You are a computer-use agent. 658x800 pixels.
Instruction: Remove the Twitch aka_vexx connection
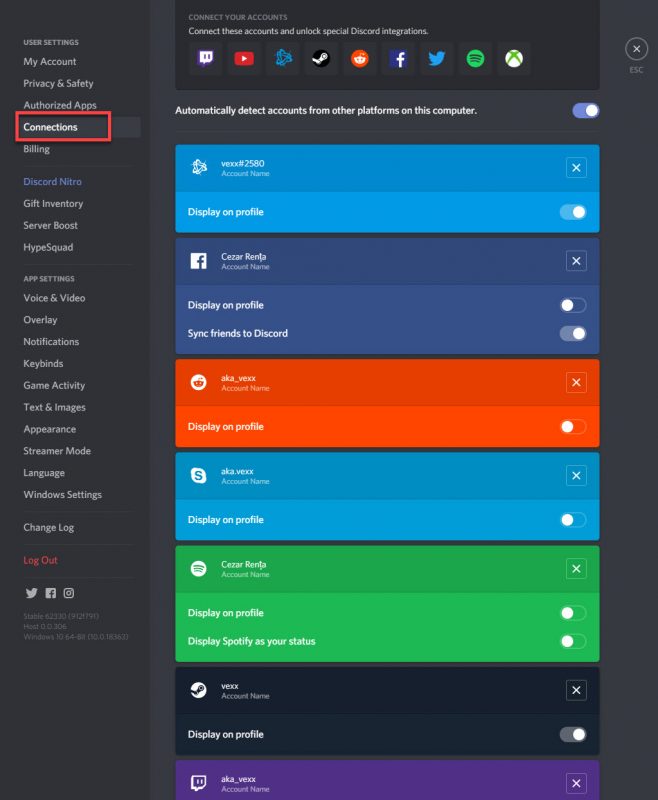coord(576,783)
